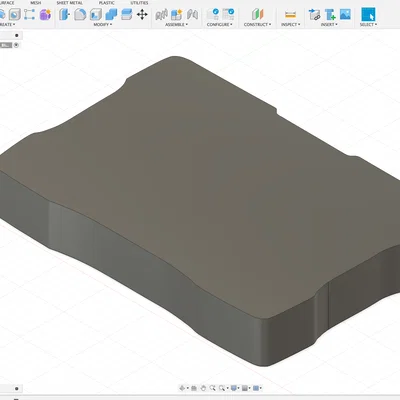Select the purple Create Form tool
The width and height of the screenshot is (400, 400).
pos(45,14)
